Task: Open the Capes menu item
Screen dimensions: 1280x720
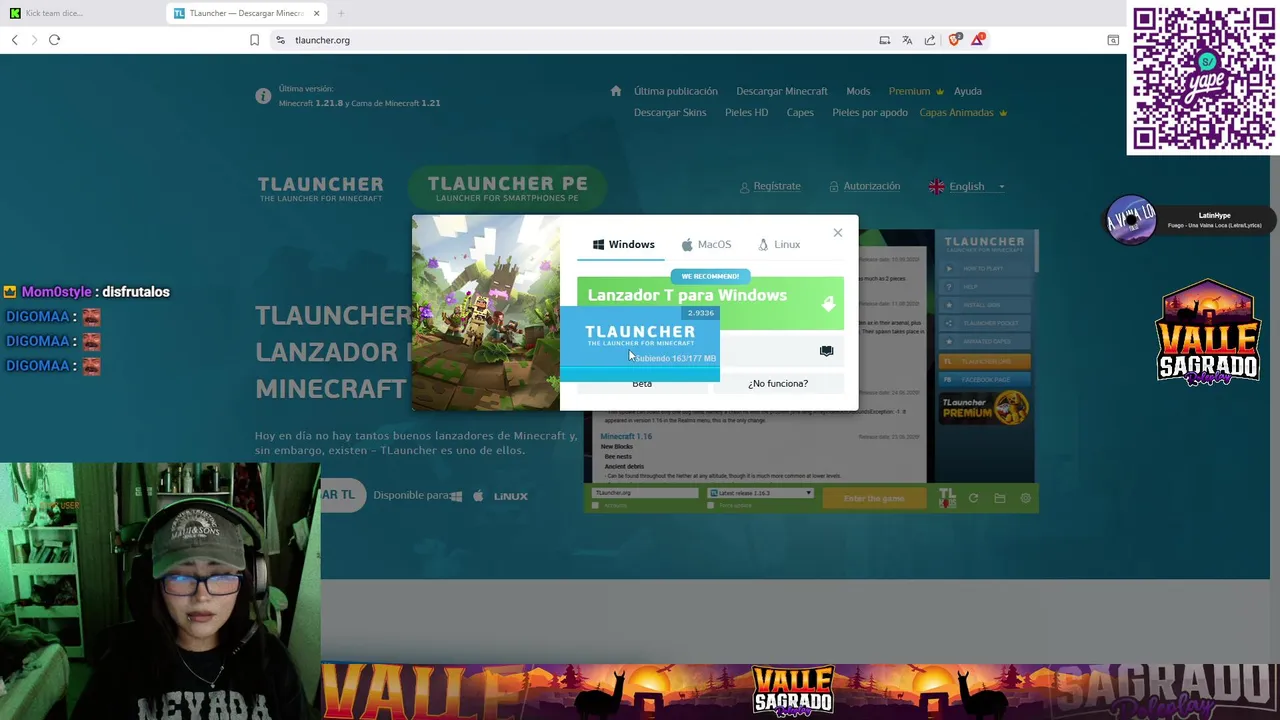Action: tap(800, 112)
